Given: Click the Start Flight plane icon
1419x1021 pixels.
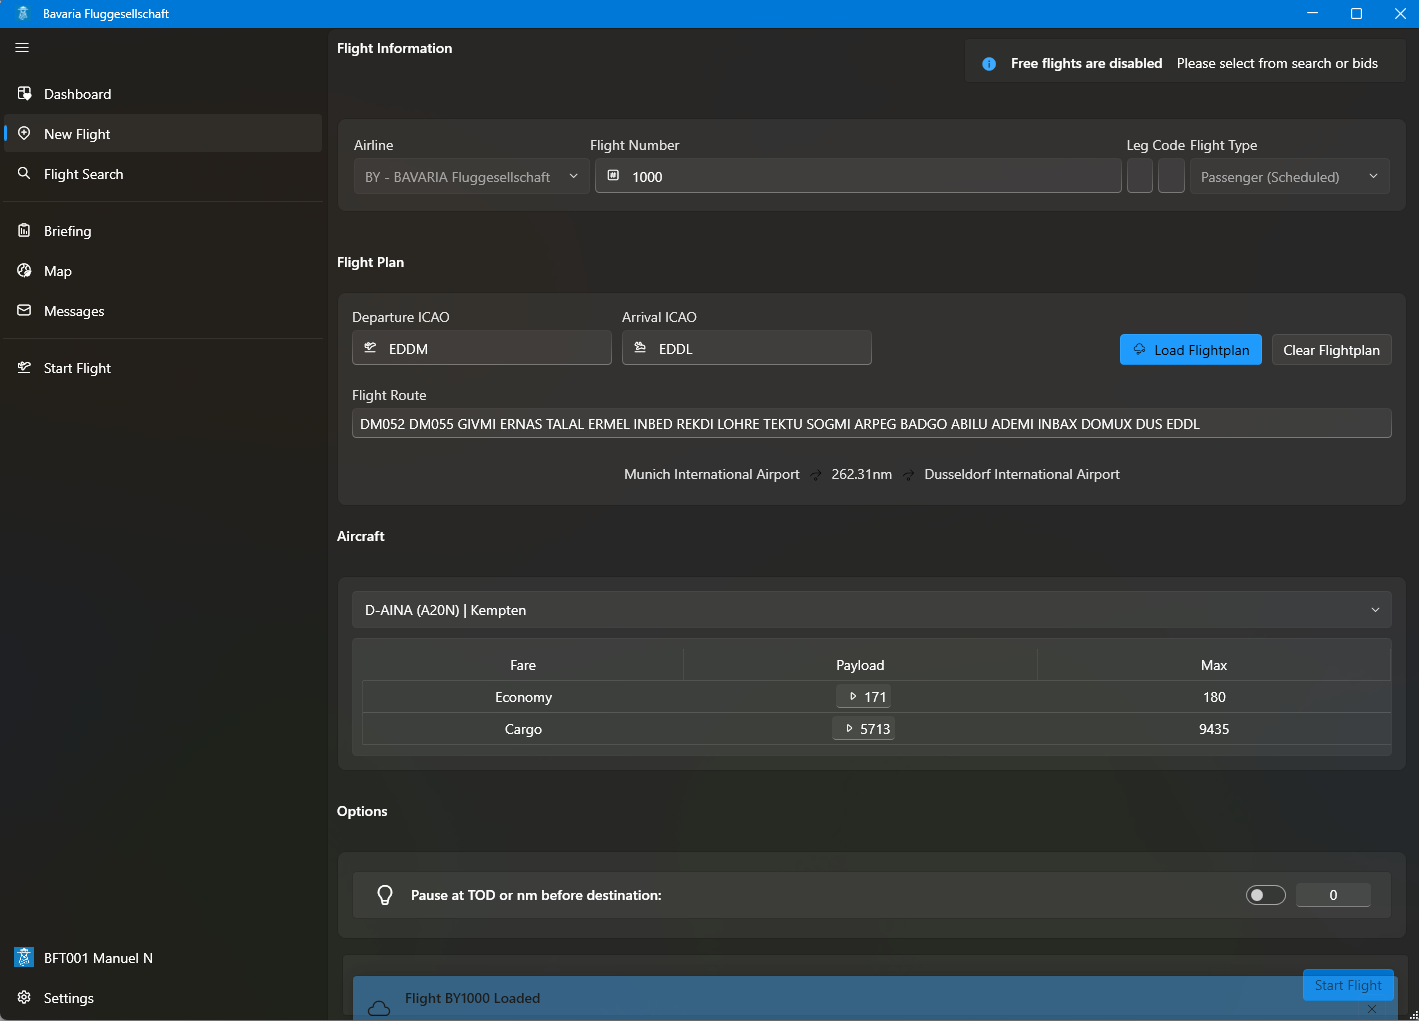Looking at the screenshot, I should (x=24, y=367).
